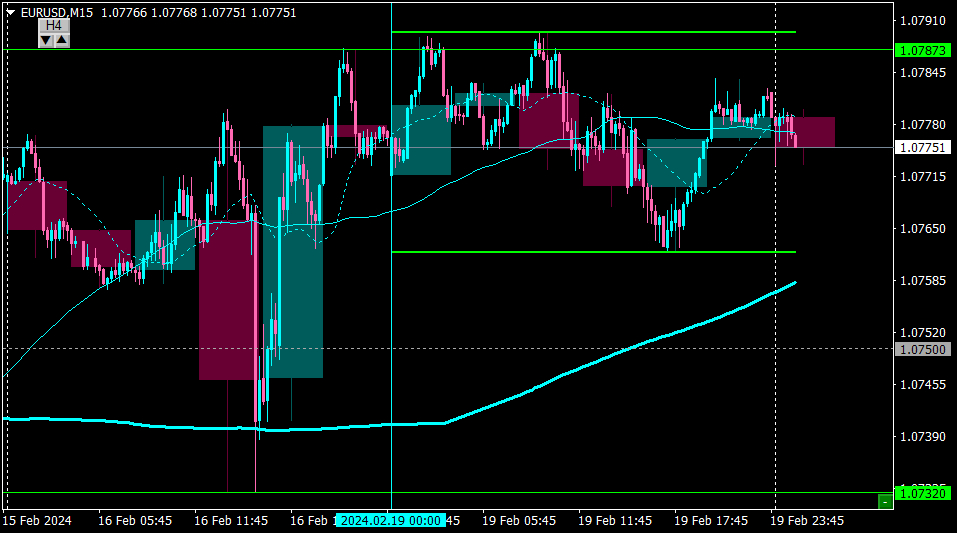957x533 pixels.
Task: Click the chart menu triangle beside EURUSD,M15
Action: [x=10, y=12]
